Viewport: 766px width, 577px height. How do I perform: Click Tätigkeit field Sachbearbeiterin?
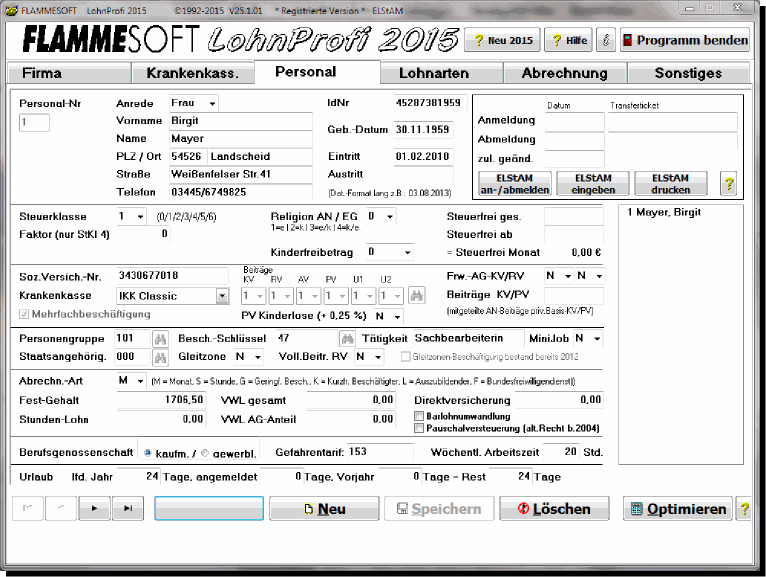tap(468, 338)
